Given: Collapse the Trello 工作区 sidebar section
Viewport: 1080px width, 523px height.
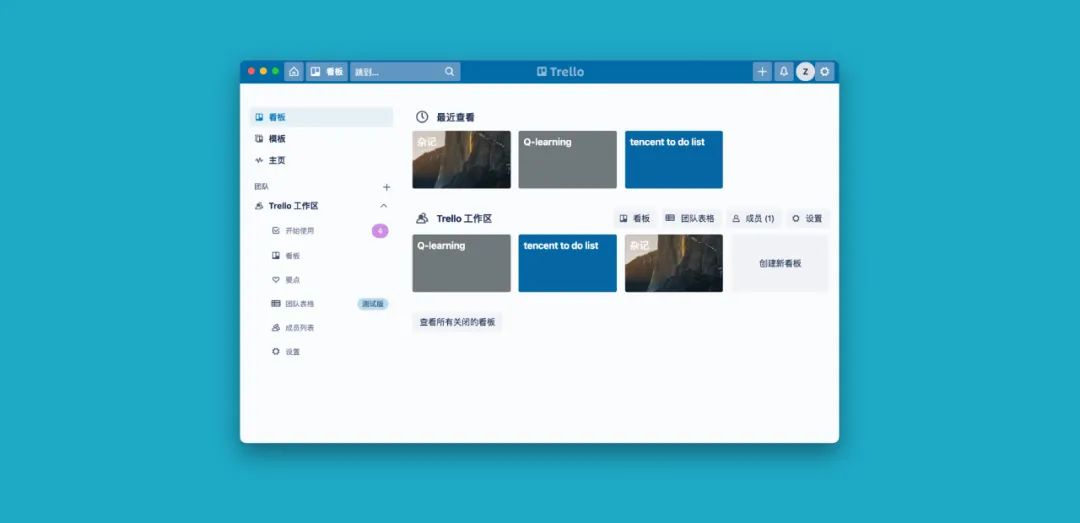Looking at the screenshot, I should click(x=384, y=206).
